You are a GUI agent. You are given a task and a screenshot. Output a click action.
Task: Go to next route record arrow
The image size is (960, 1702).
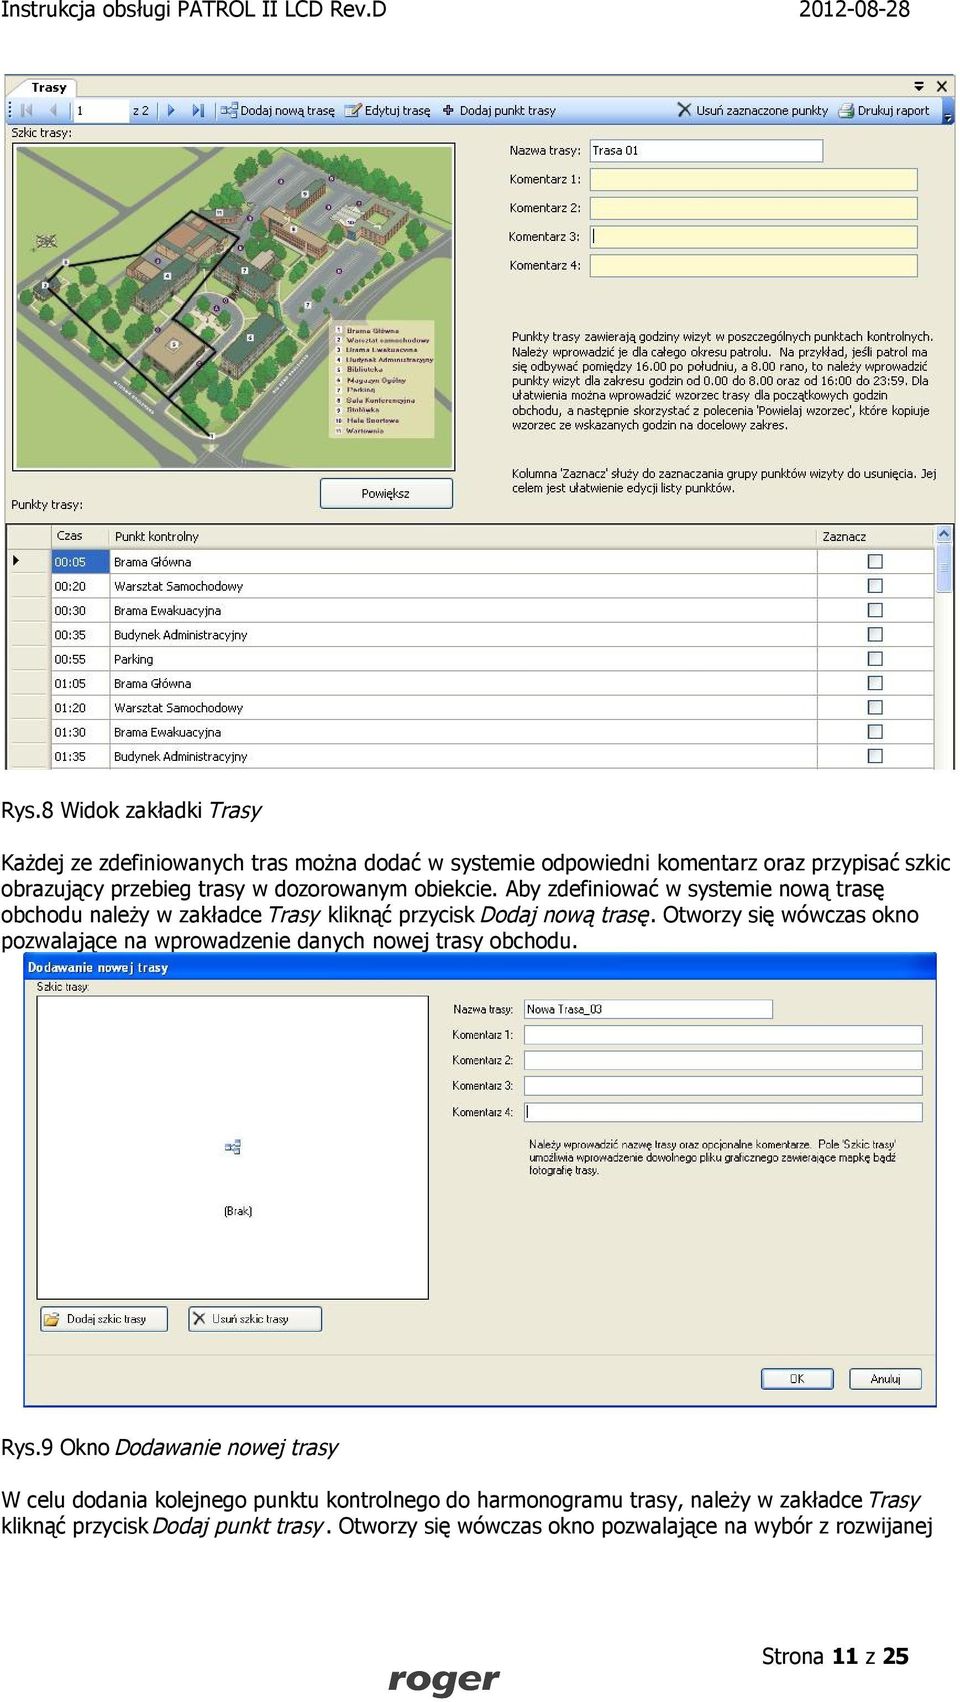click(171, 111)
